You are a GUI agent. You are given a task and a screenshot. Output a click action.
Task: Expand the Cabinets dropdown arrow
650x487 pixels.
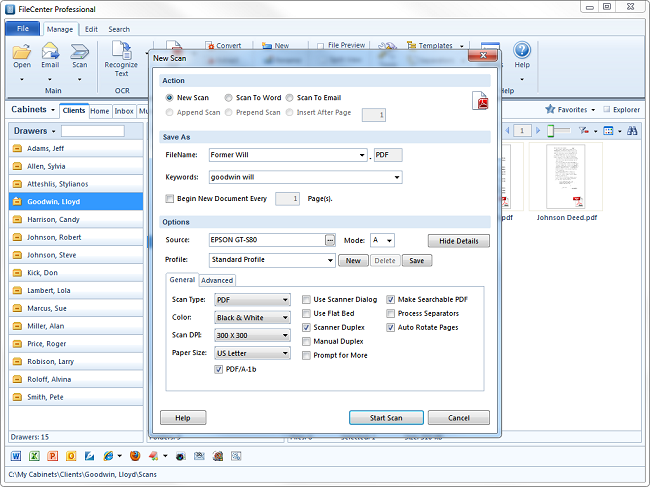pos(53,110)
